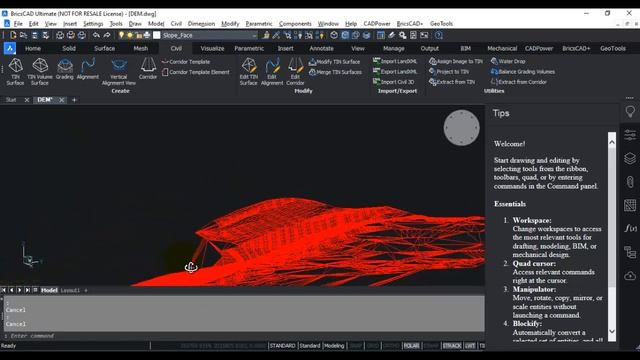
Task: Select the Corridor tool
Action: 148,69
